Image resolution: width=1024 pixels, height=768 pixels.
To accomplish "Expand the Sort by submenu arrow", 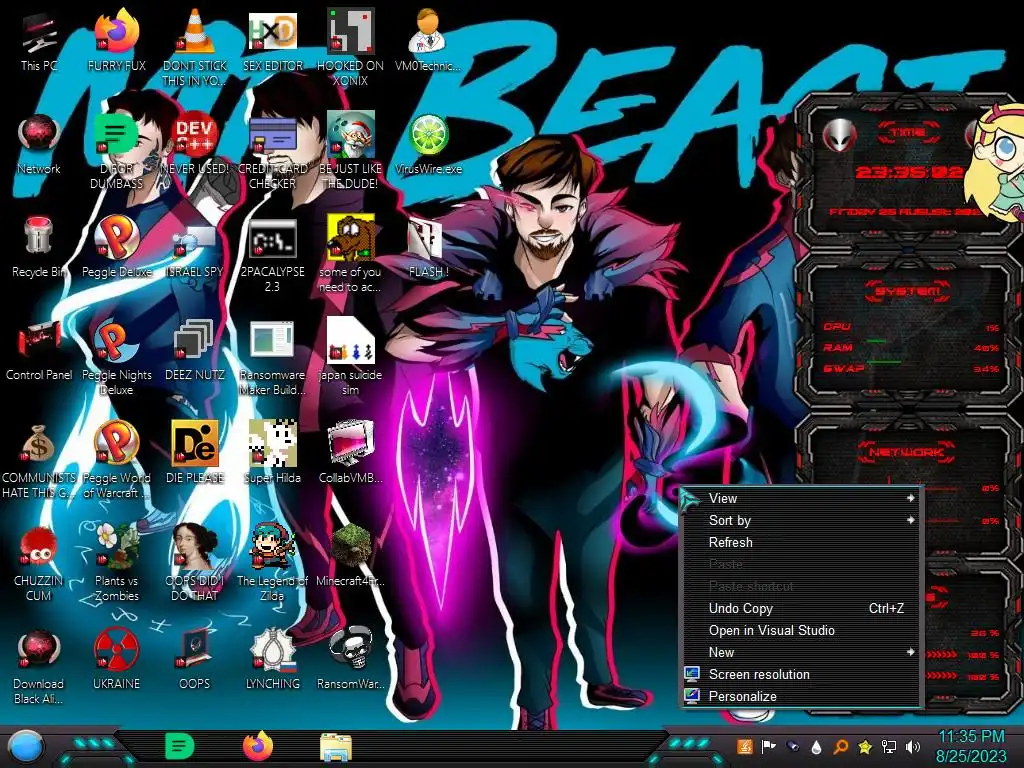I will (x=910, y=520).
